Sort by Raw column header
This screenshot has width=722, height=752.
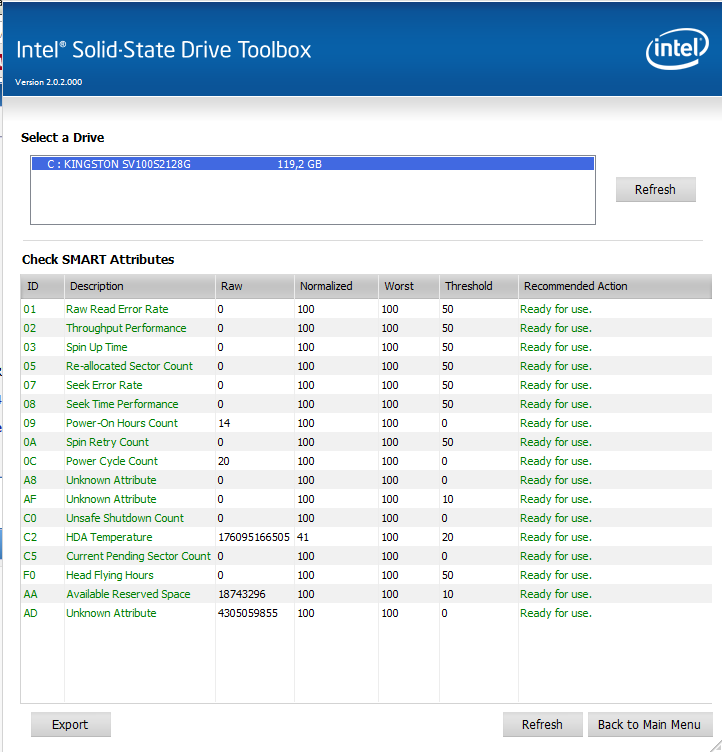click(x=255, y=286)
